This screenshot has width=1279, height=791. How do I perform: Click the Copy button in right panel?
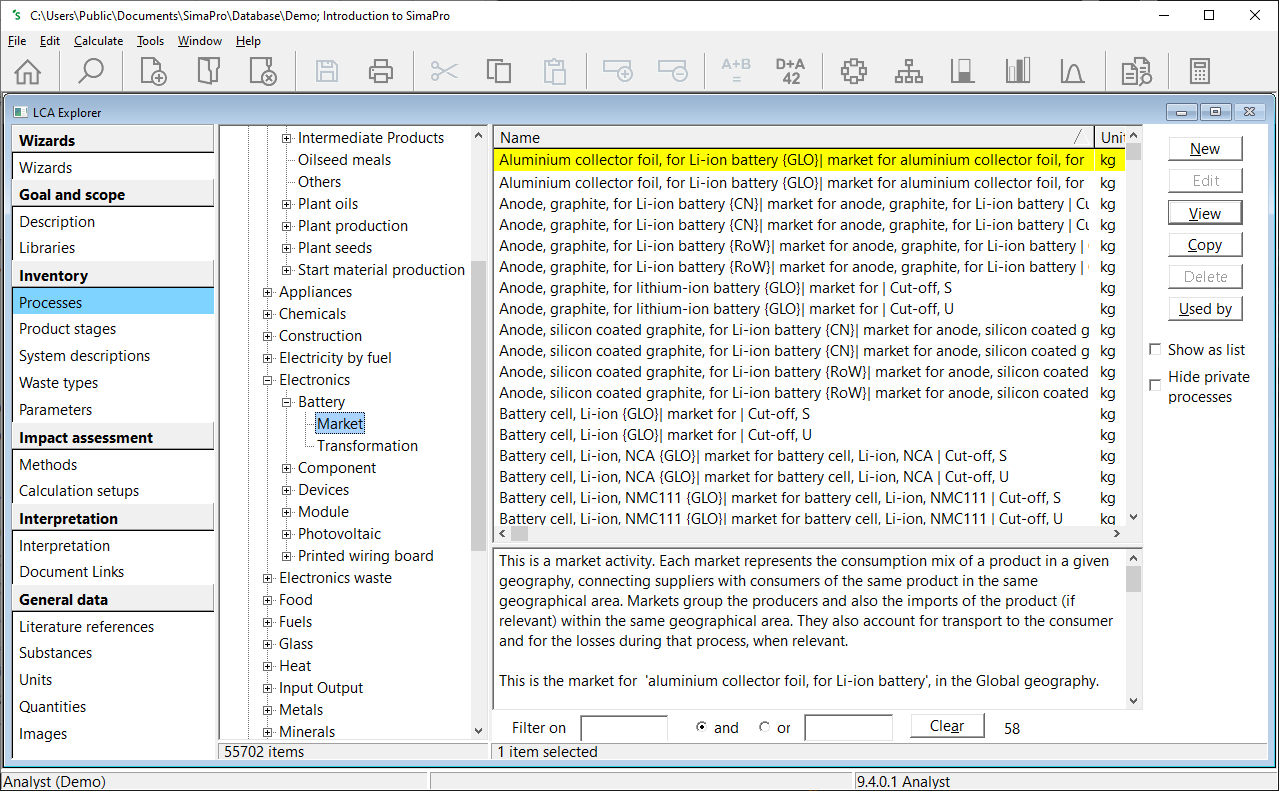pos(1205,245)
